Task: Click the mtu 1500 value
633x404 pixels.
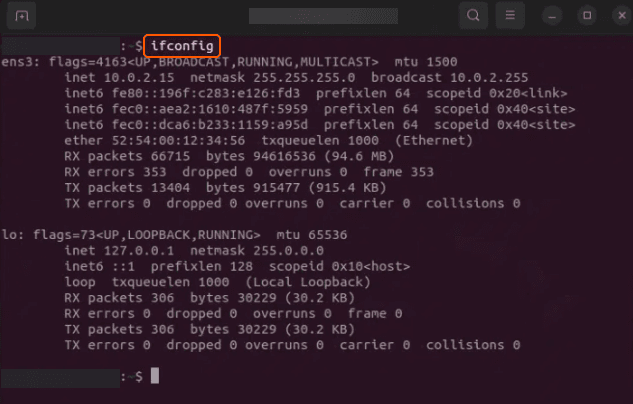Action: click(x=442, y=62)
